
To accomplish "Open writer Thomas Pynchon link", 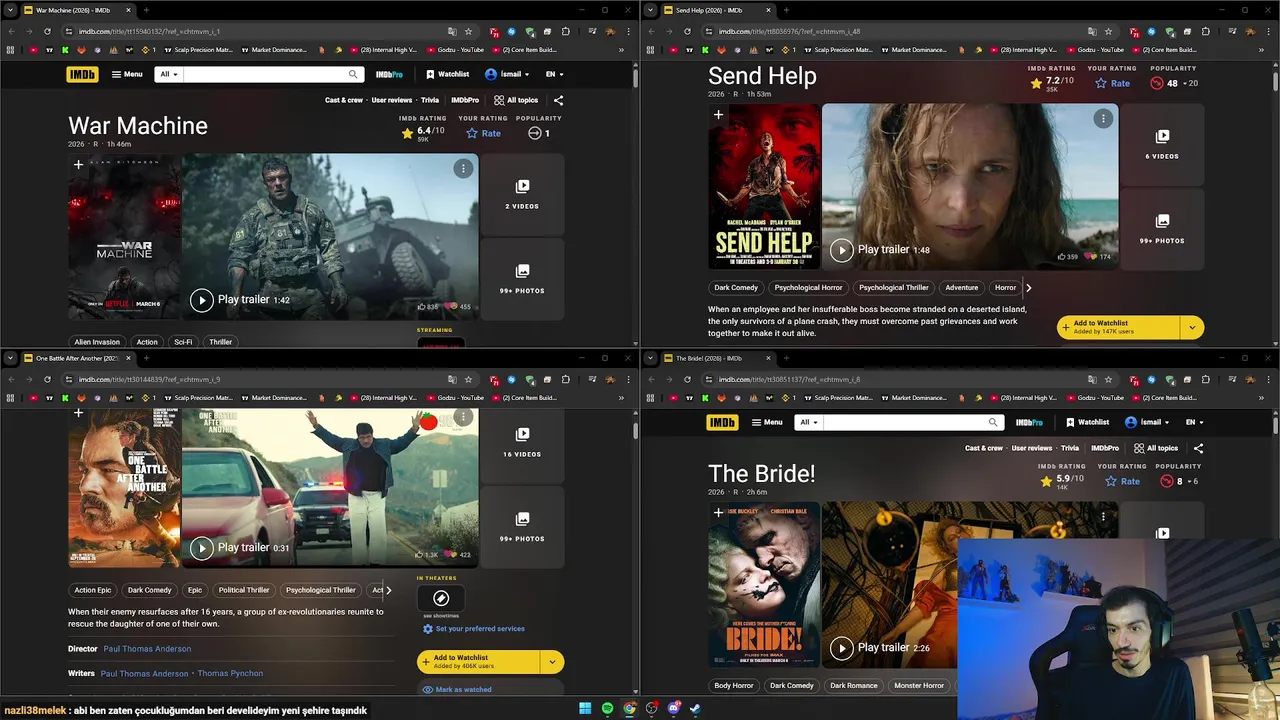I will click(x=230, y=674).
